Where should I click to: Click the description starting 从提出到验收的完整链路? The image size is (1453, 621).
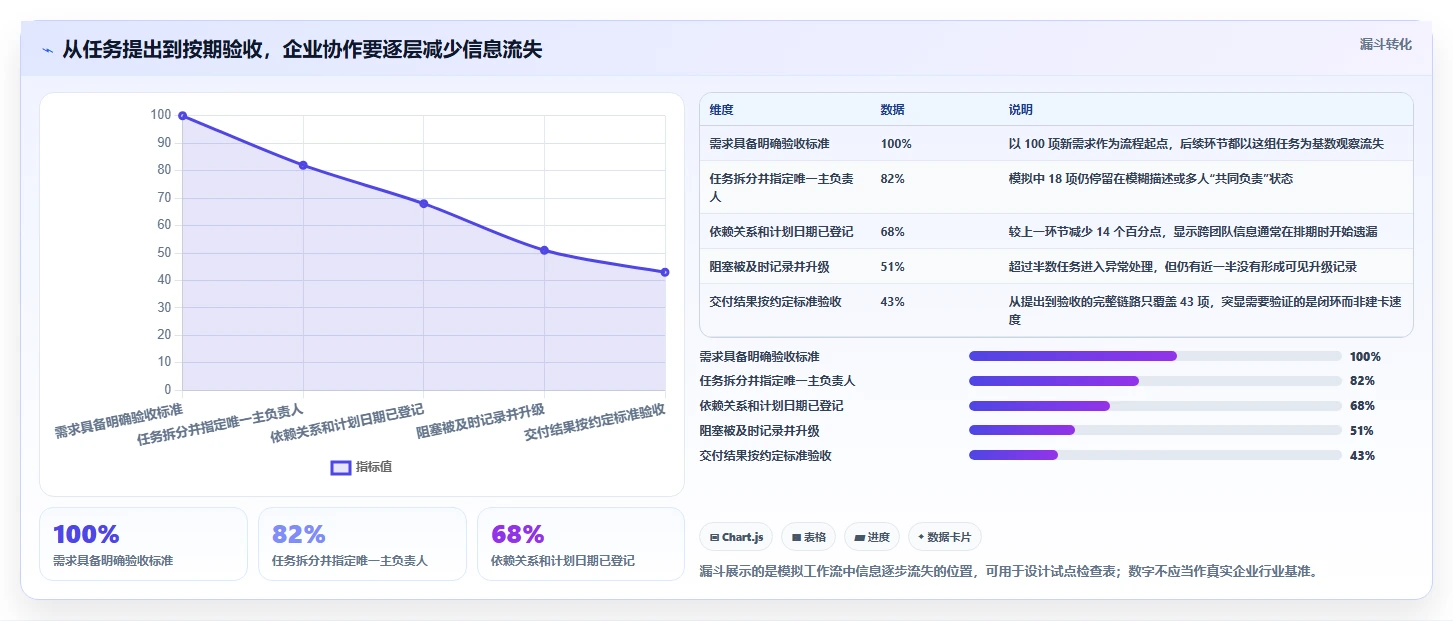pyautogui.click(x=1203, y=310)
